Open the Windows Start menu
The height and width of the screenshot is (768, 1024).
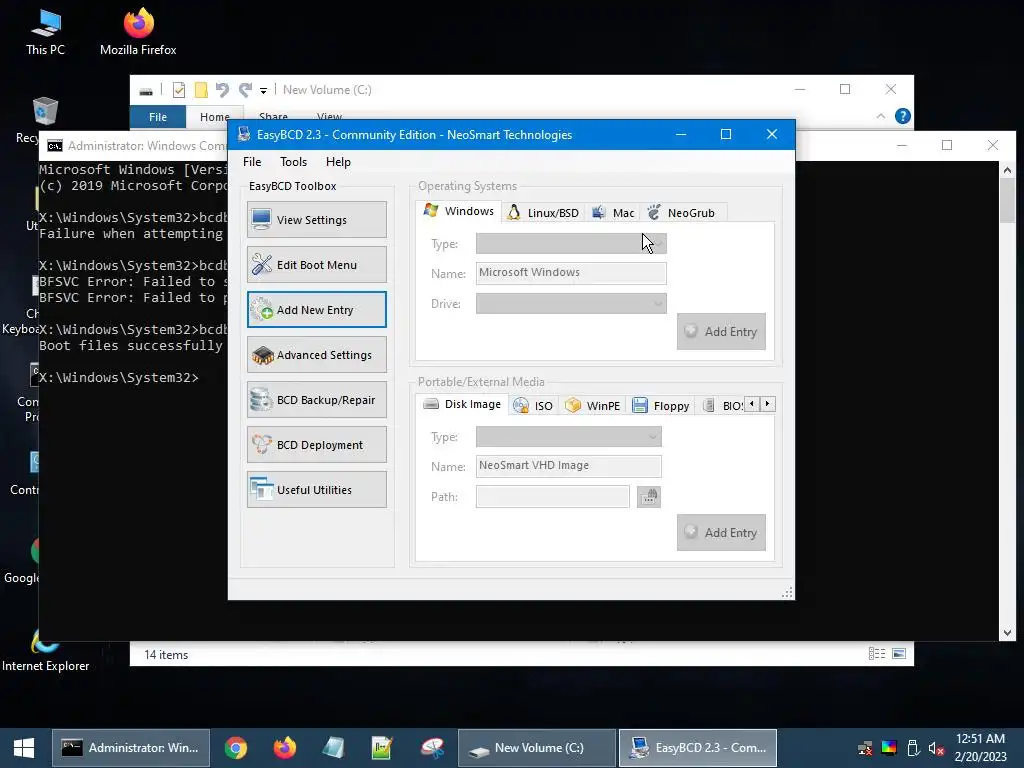pos(24,748)
